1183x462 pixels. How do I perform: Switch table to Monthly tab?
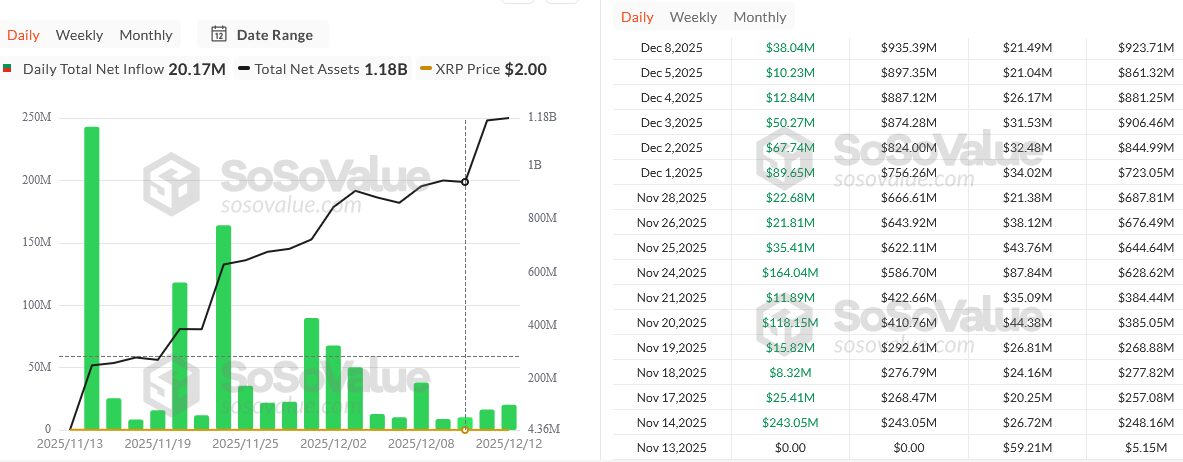(x=760, y=17)
